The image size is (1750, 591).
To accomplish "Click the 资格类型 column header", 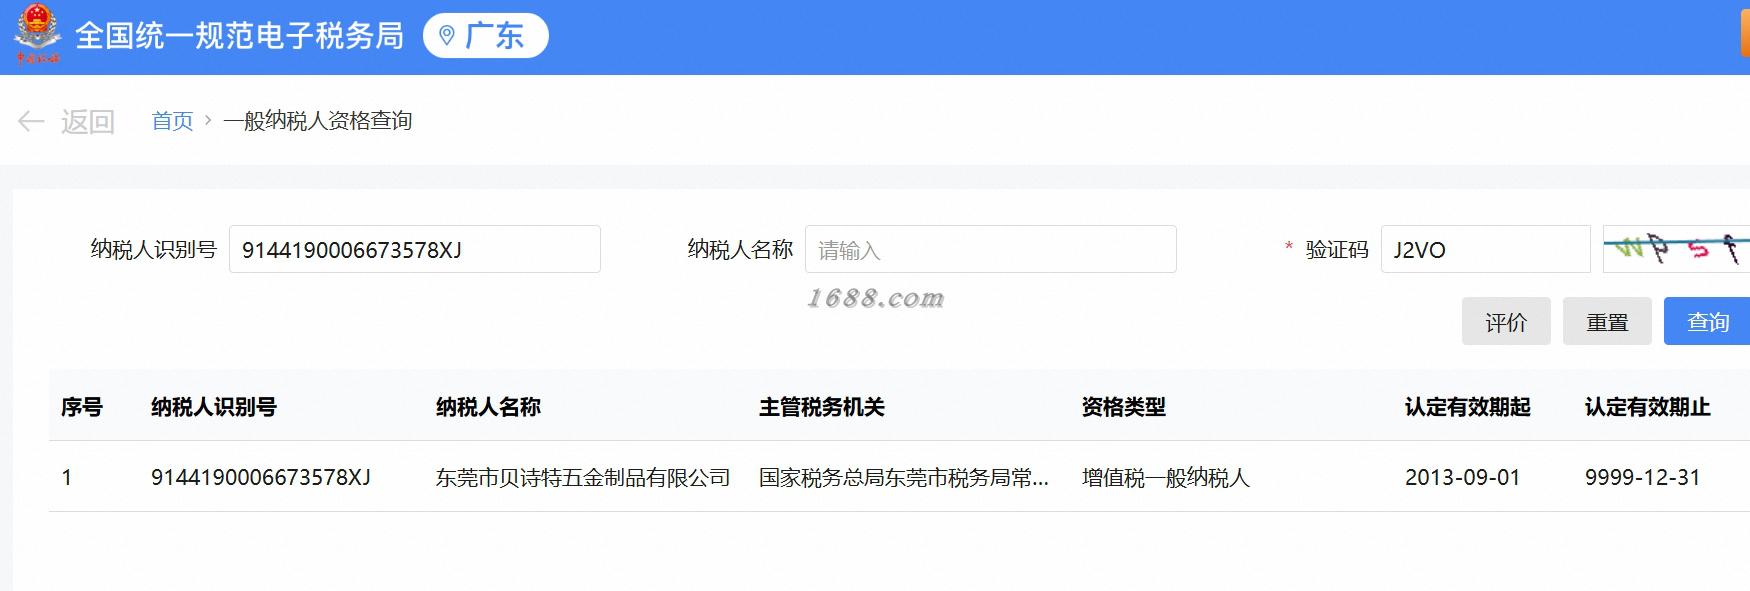I will point(1124,407).
